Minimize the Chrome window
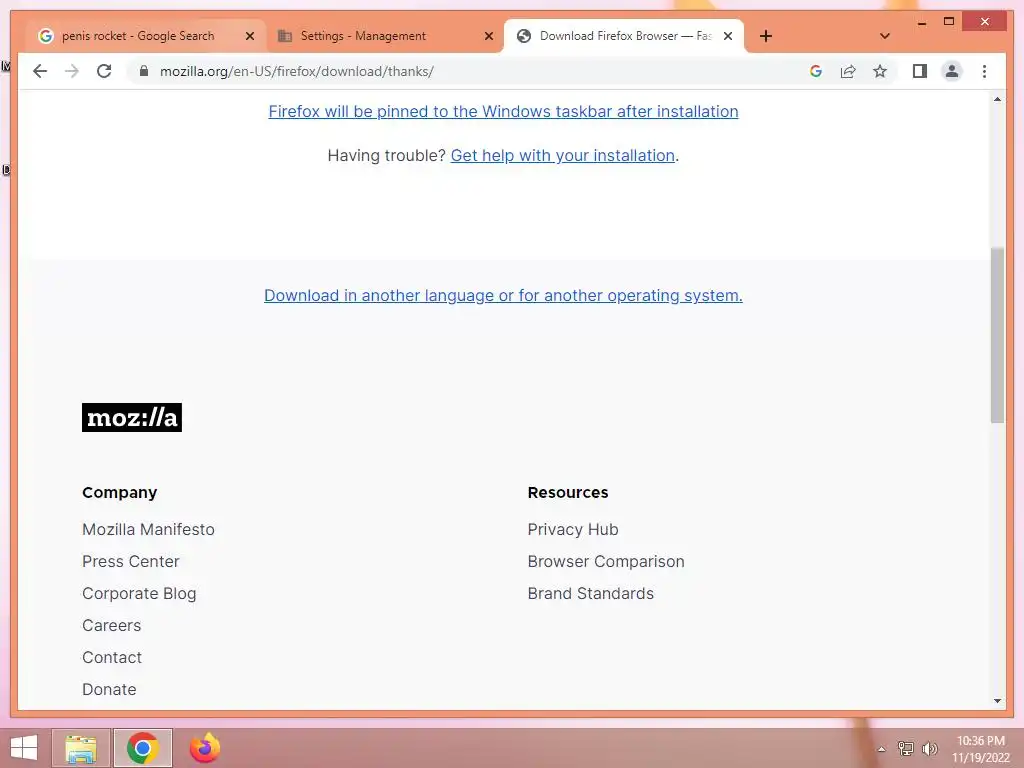The image size is (1024, 768). pos(922,22)
